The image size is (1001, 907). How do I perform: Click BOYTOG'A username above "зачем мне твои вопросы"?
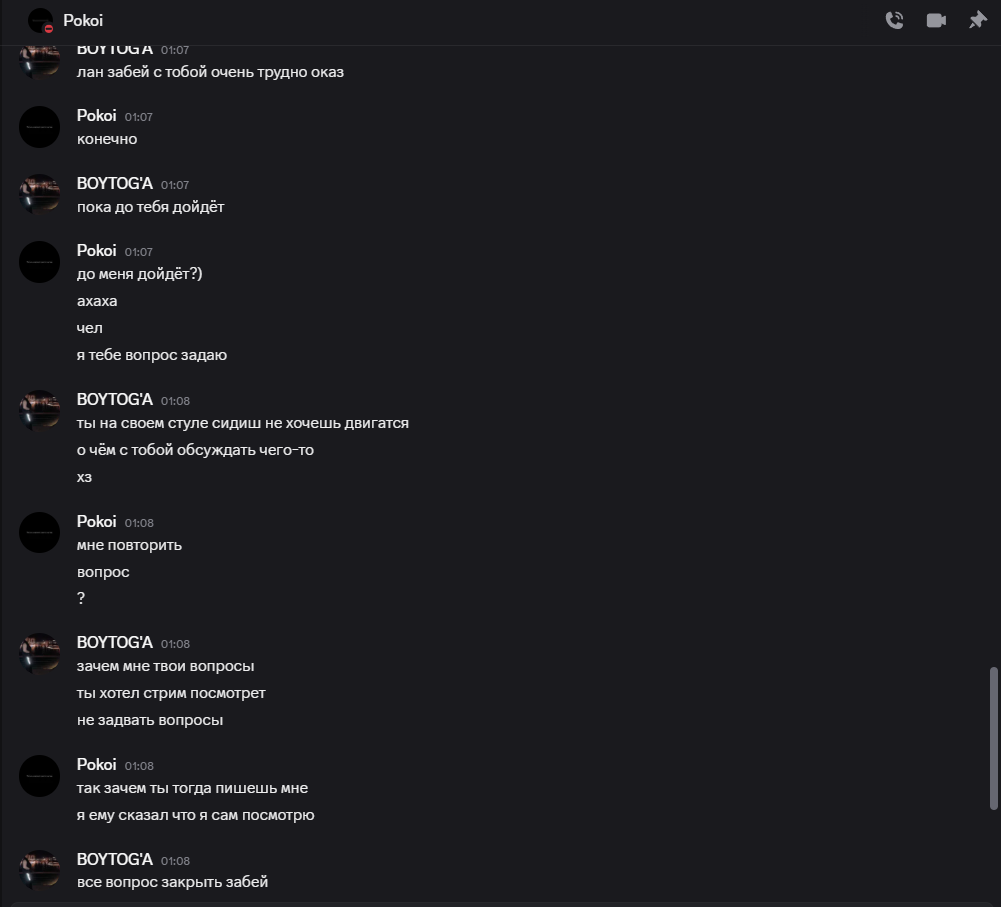click(x=115, y=643)
